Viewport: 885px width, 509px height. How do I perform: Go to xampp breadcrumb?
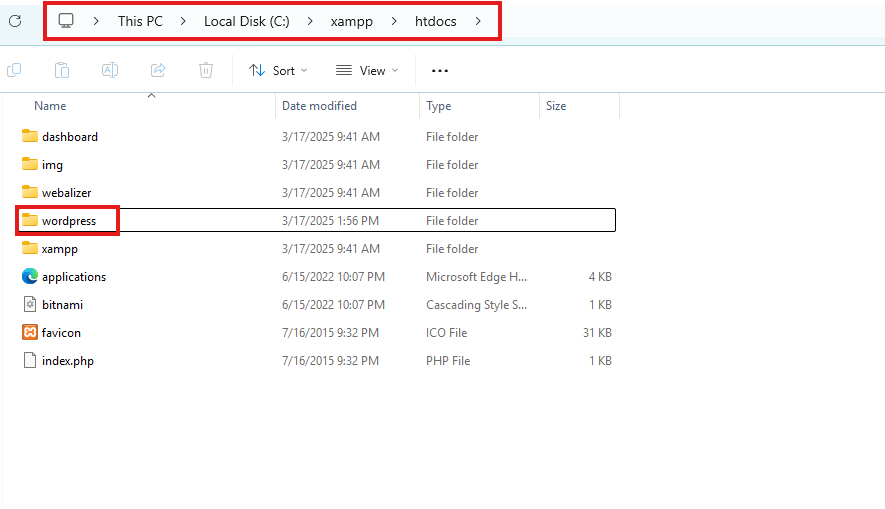[352, 21]
